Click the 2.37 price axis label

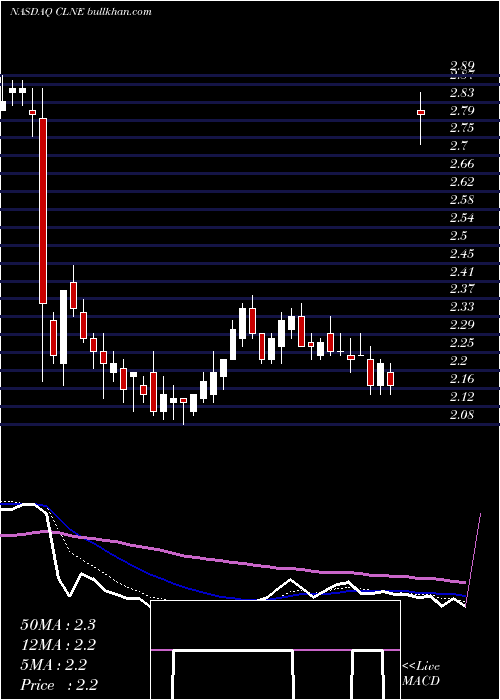coord(462,289)
